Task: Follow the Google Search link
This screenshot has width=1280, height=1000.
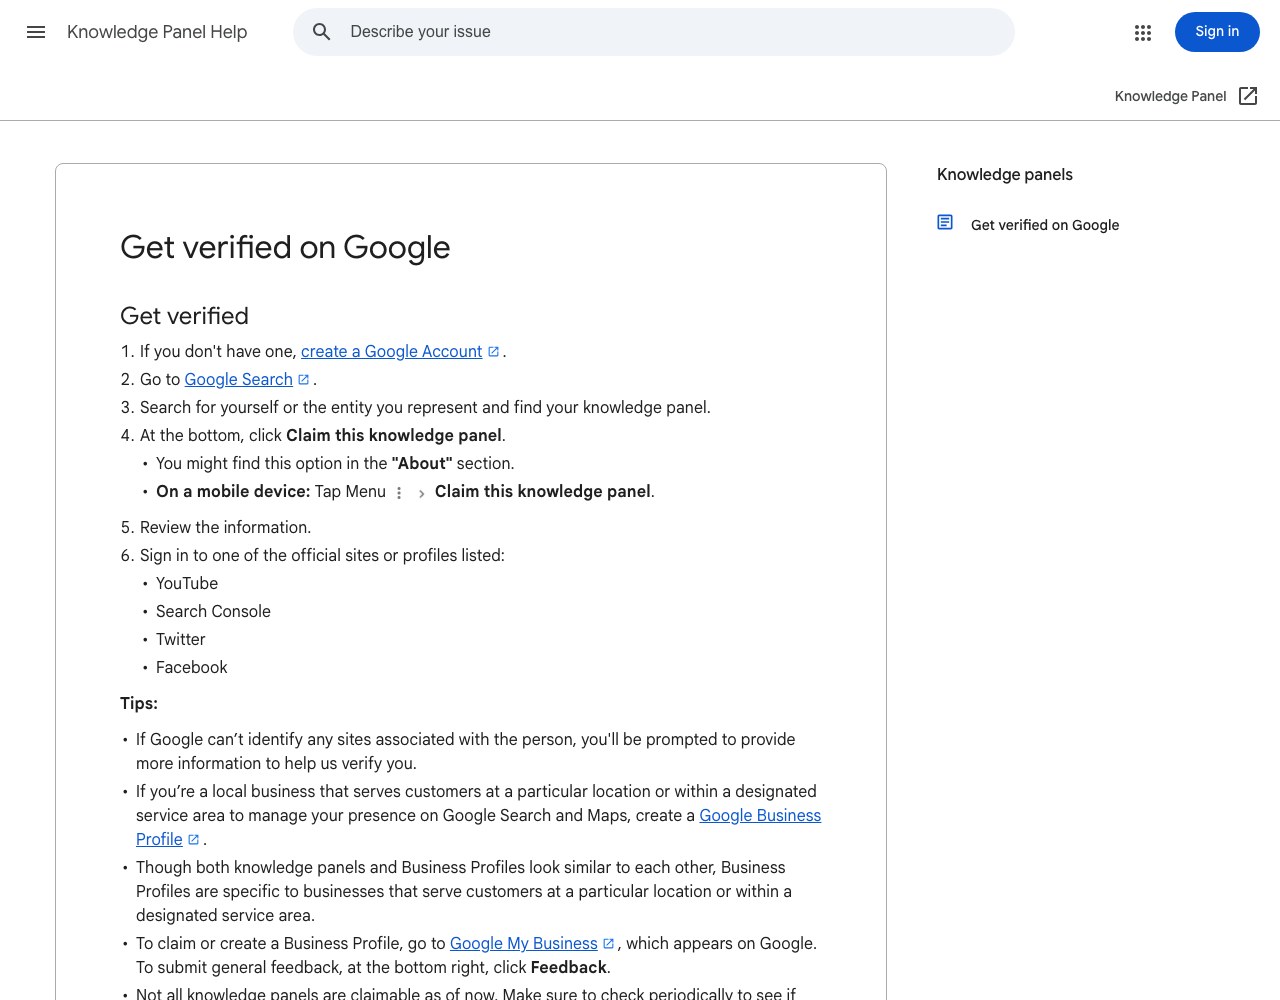Action: [x=239, y=380]
